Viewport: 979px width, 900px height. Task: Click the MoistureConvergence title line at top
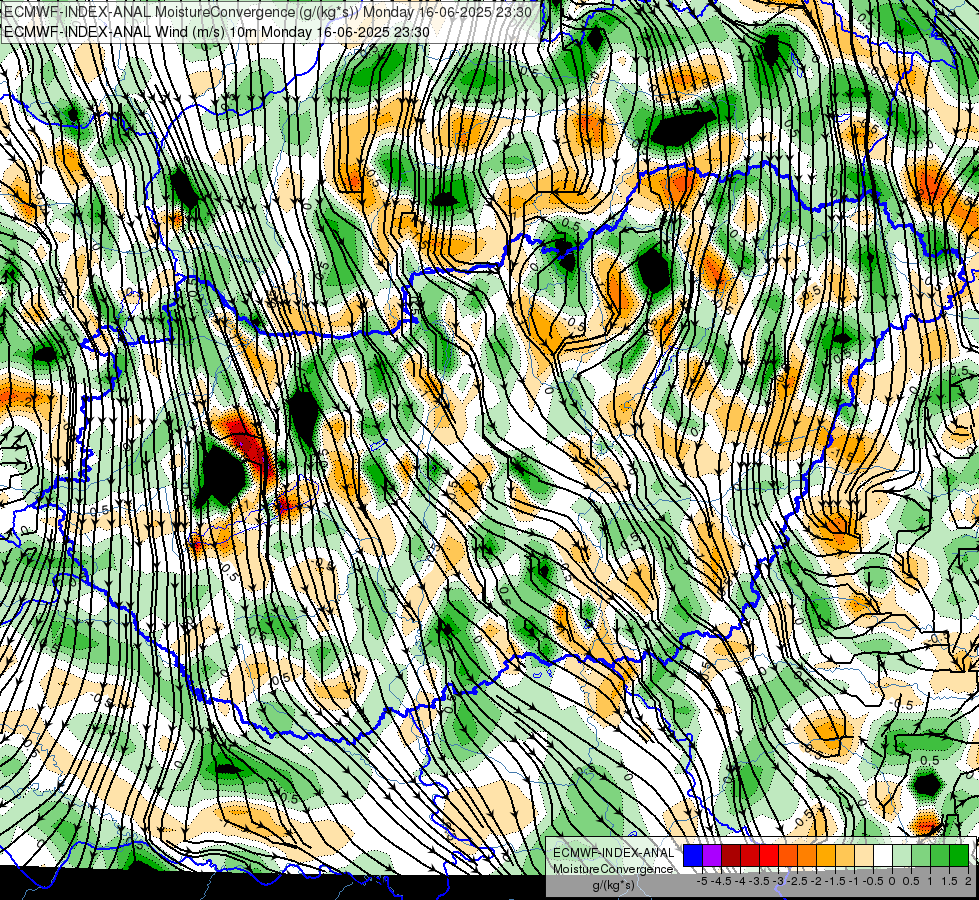[268, 12]
